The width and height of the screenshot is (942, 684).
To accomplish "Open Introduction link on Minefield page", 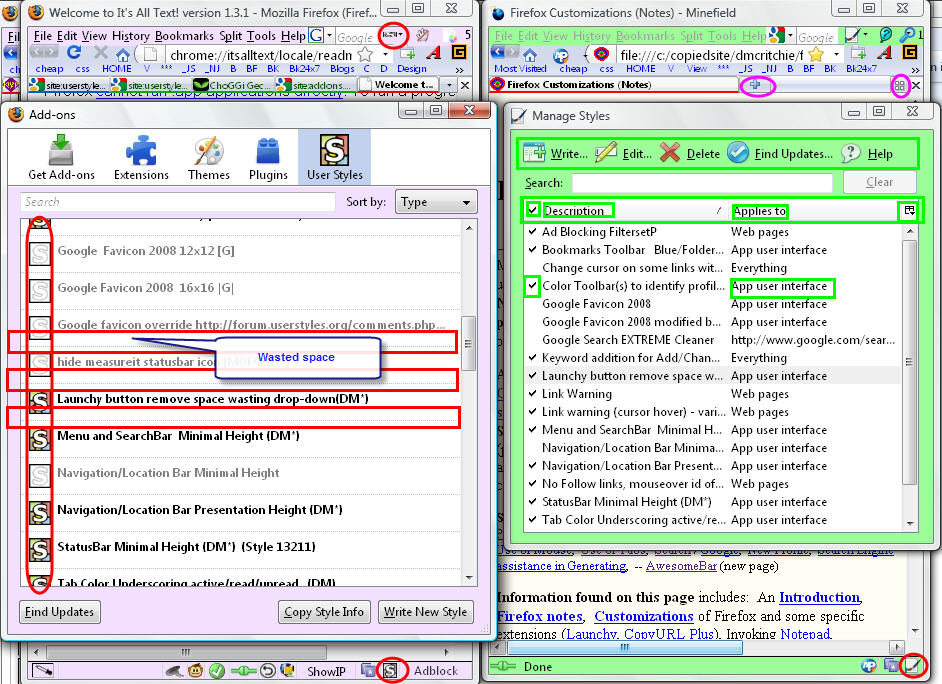I will click(819, 598).
